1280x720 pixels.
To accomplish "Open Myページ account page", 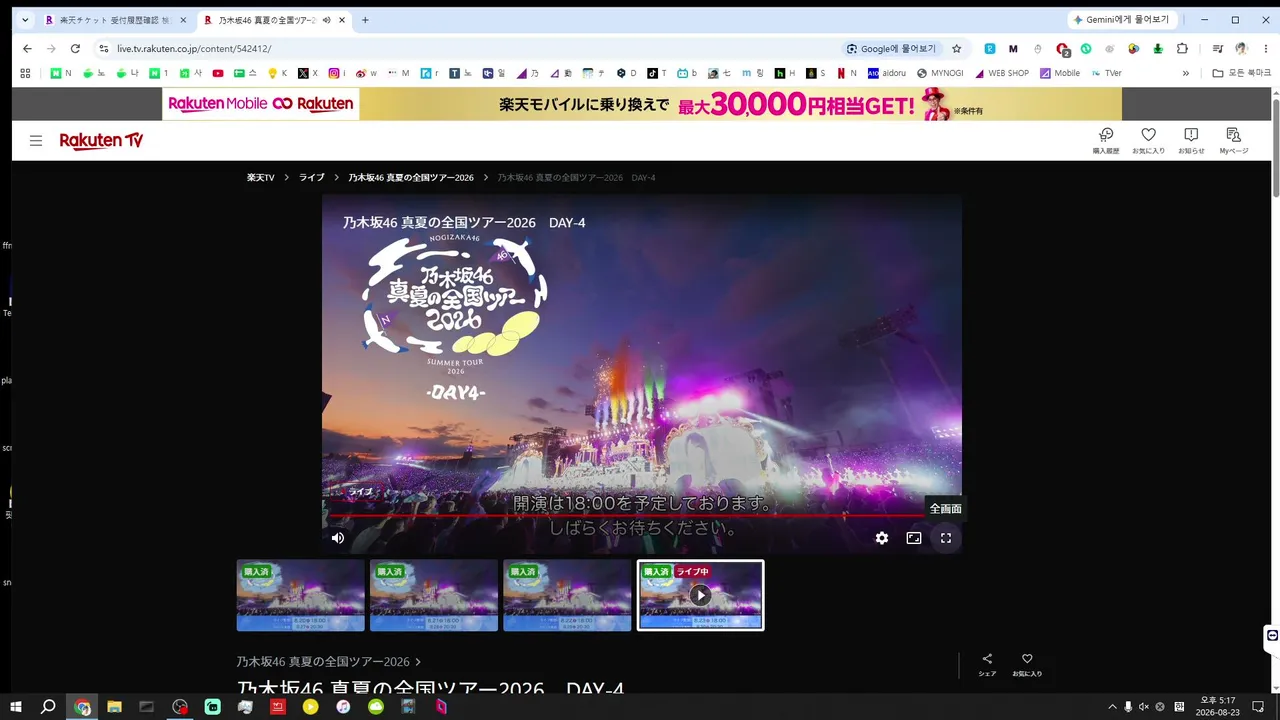I will 1233,141.
